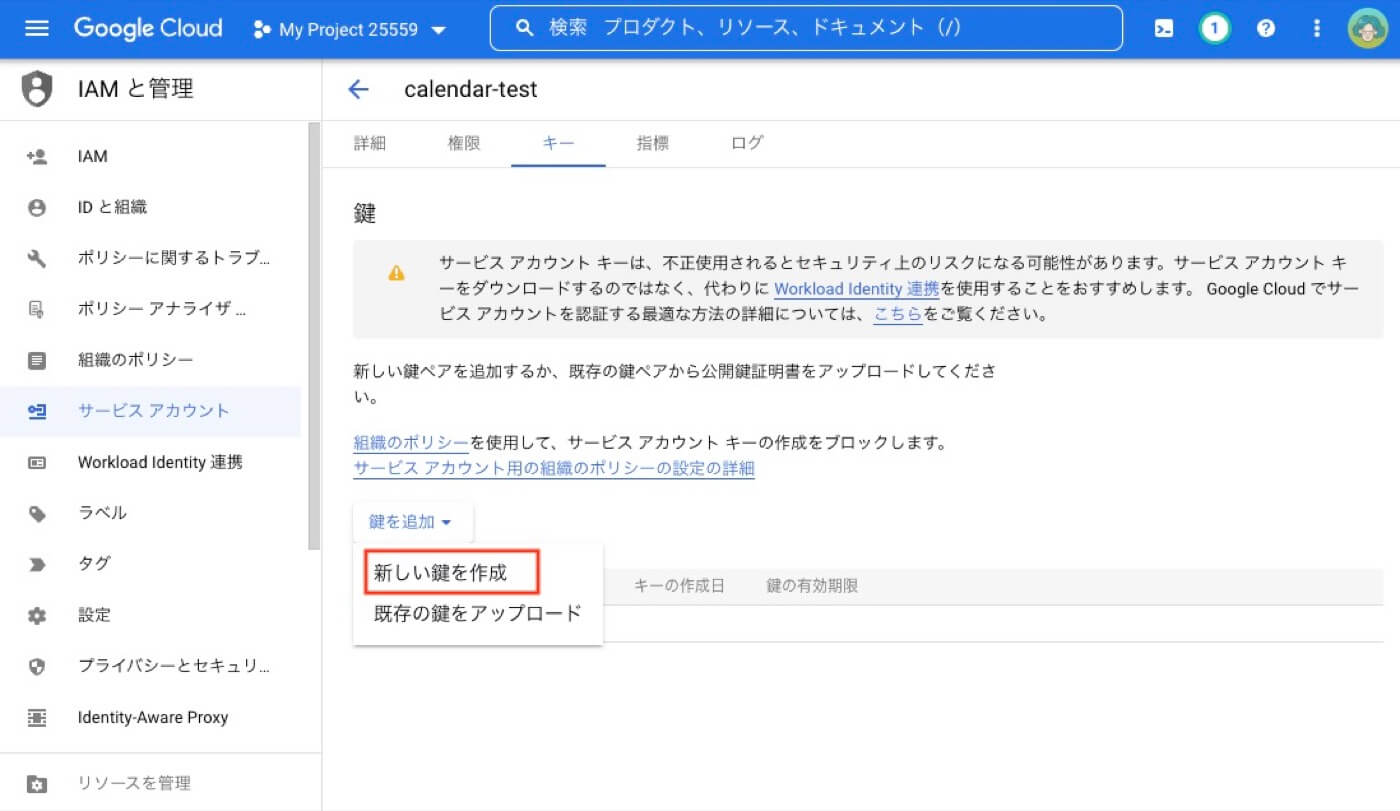
Task: Click the IAM add-person icon
Action: point(37,156)
